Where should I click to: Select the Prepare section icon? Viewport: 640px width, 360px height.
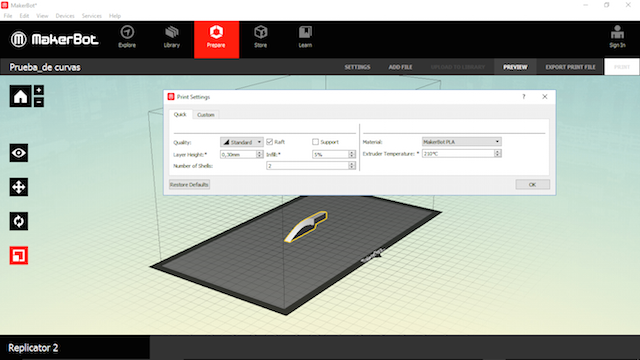(216, 32)
